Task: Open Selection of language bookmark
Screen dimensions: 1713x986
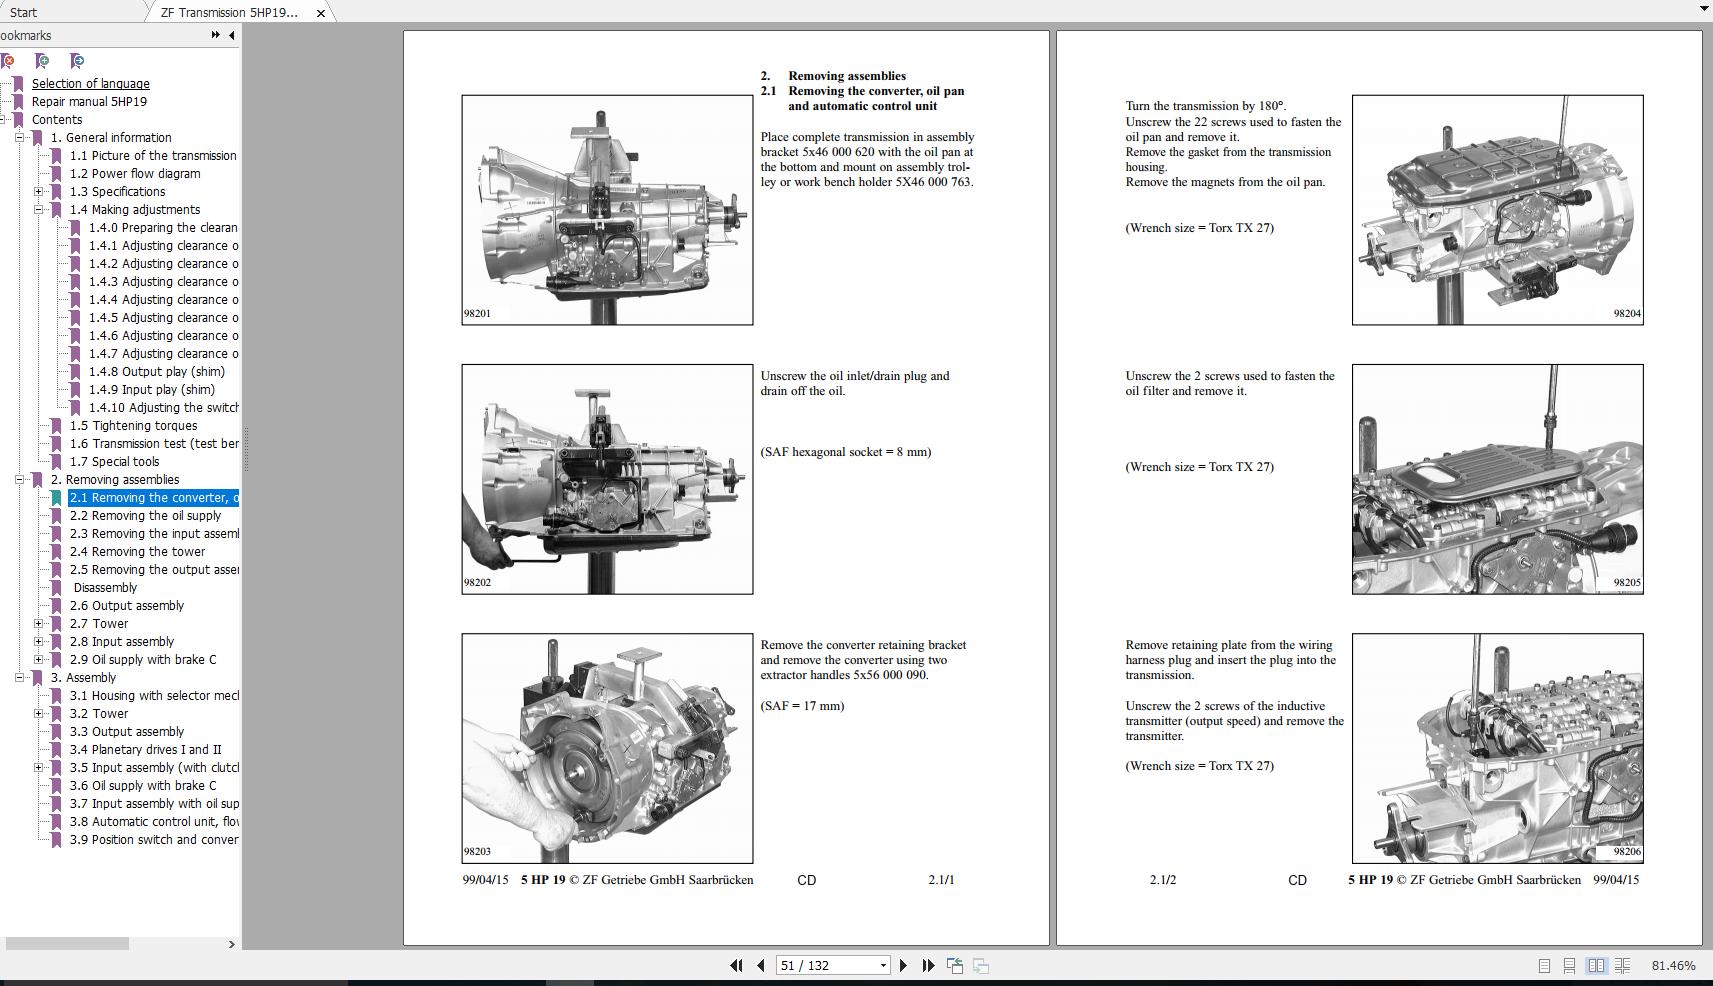Action: tap(91, 83)
